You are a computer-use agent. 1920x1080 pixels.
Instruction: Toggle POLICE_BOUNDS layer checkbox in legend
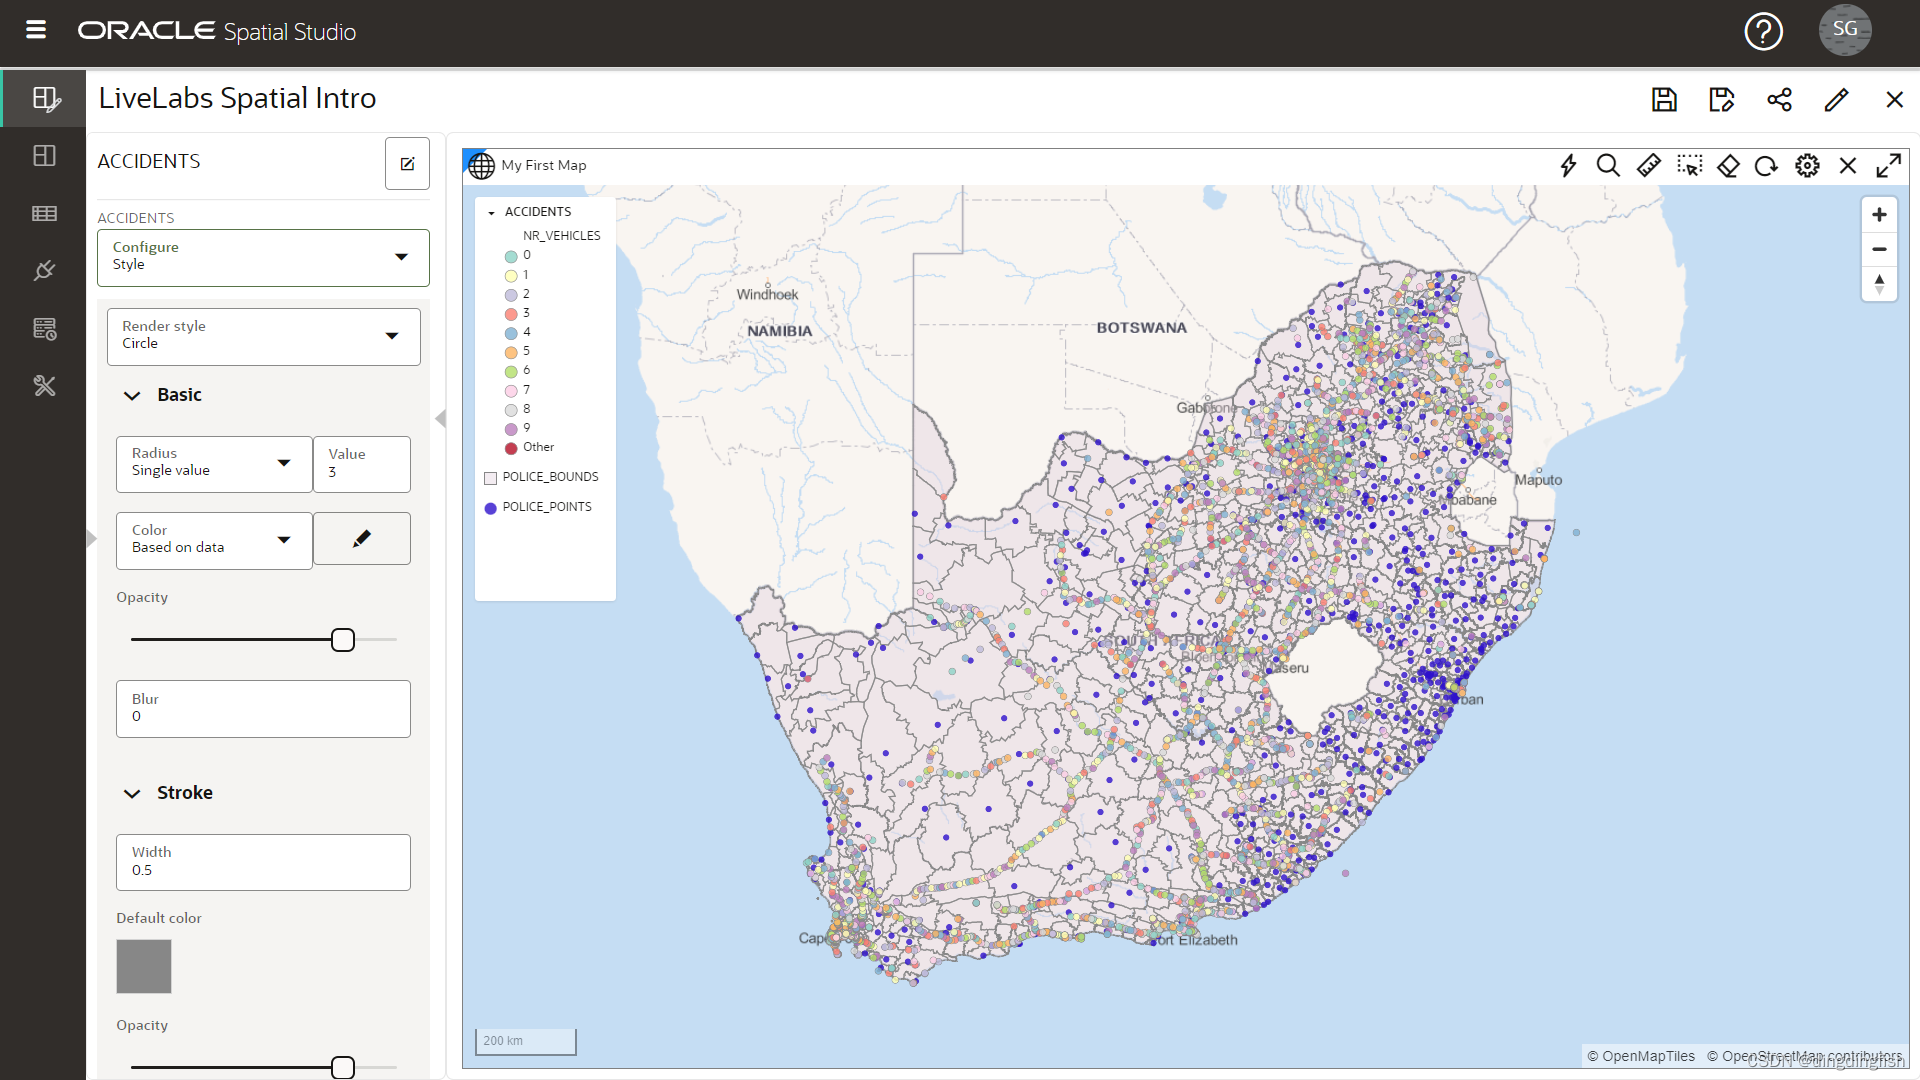pyautogui.click(x=491, y=478)
